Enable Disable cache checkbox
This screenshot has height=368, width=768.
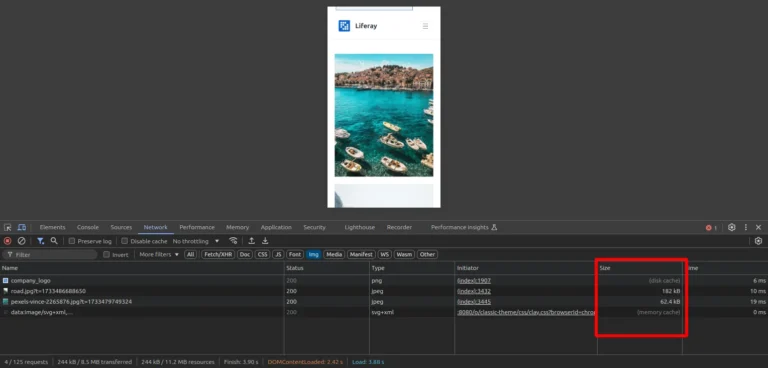(124, 241)
